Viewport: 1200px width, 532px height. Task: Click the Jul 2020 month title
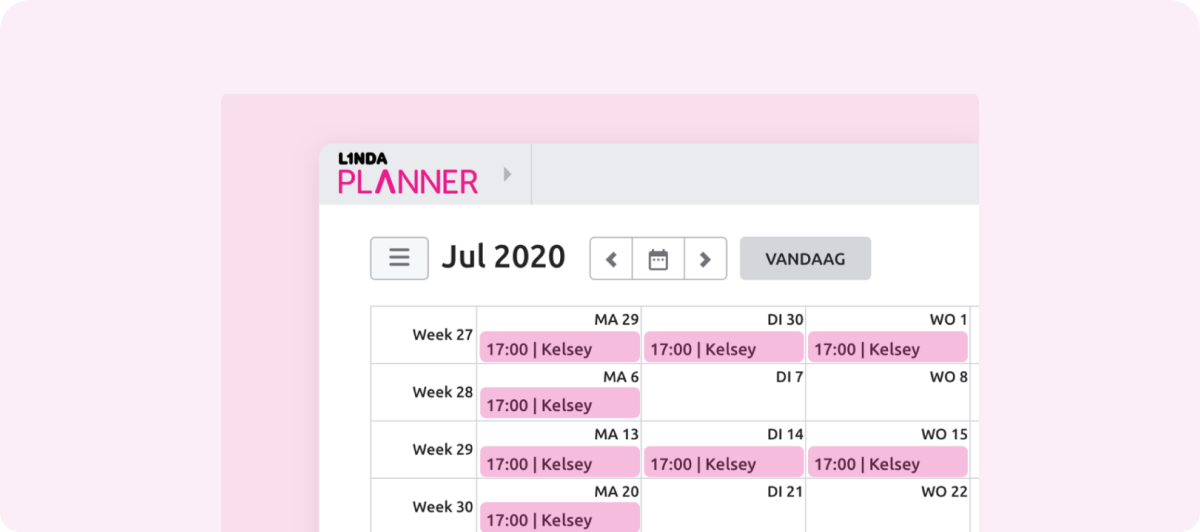point(503,258)
